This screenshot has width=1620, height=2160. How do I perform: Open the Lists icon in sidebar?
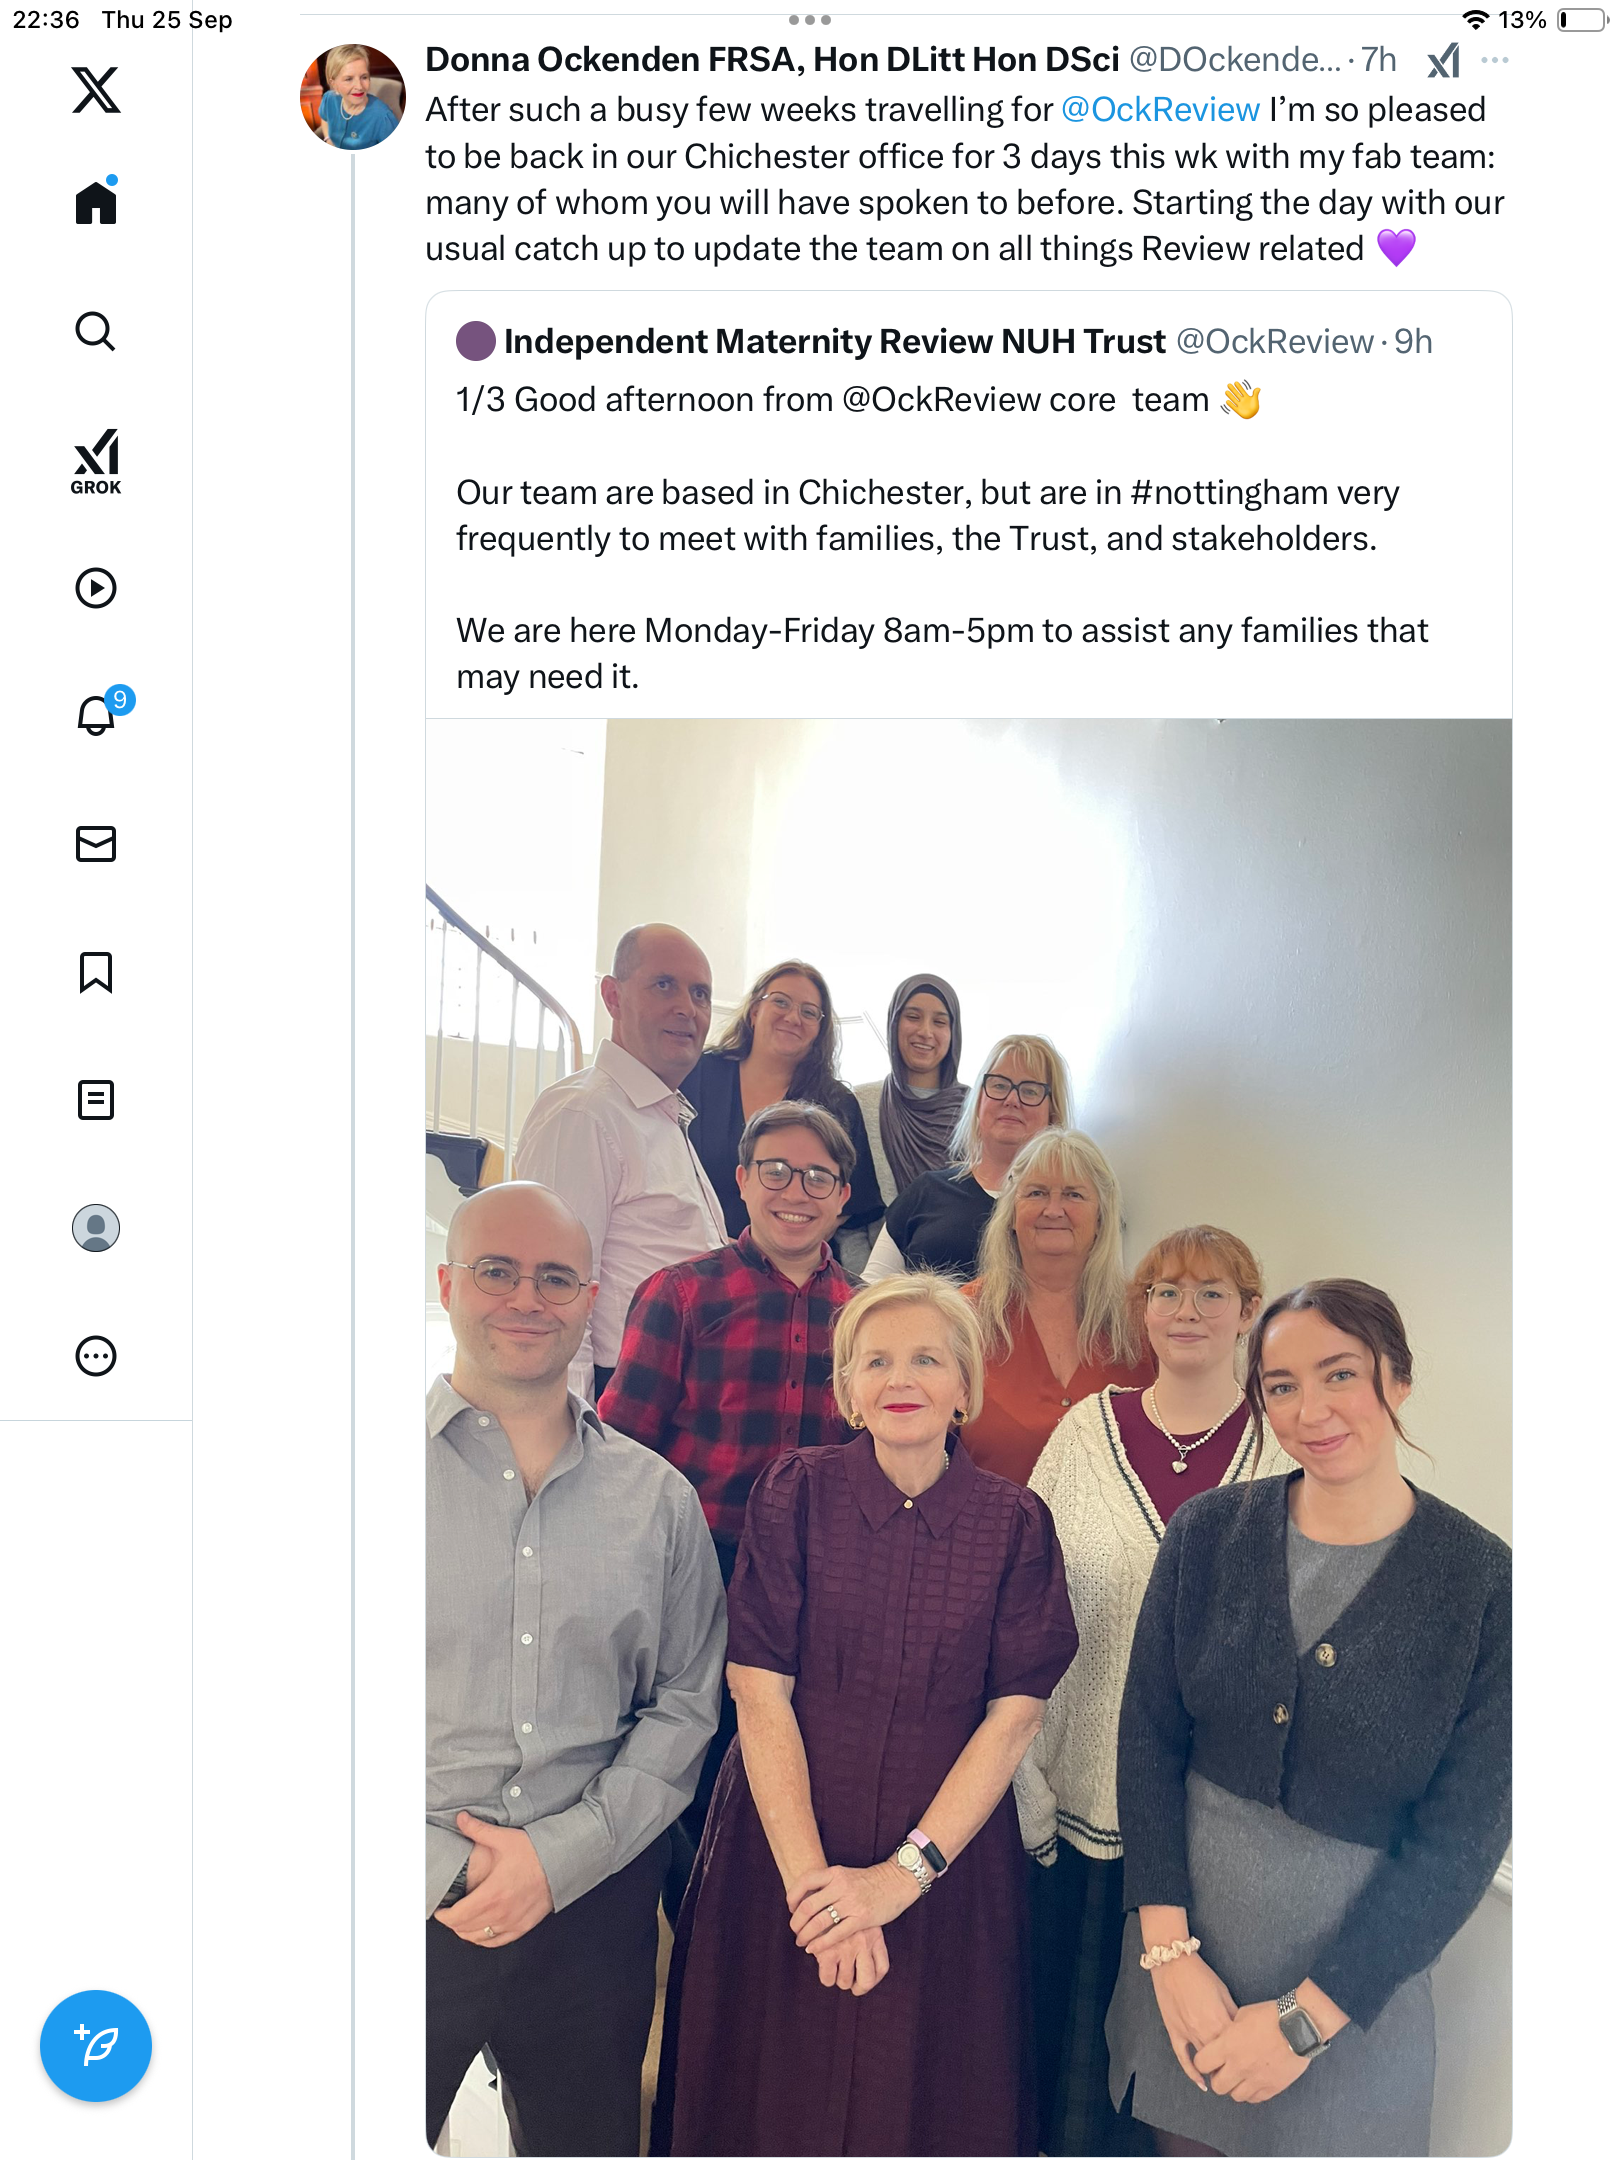tap(96, 1100)
